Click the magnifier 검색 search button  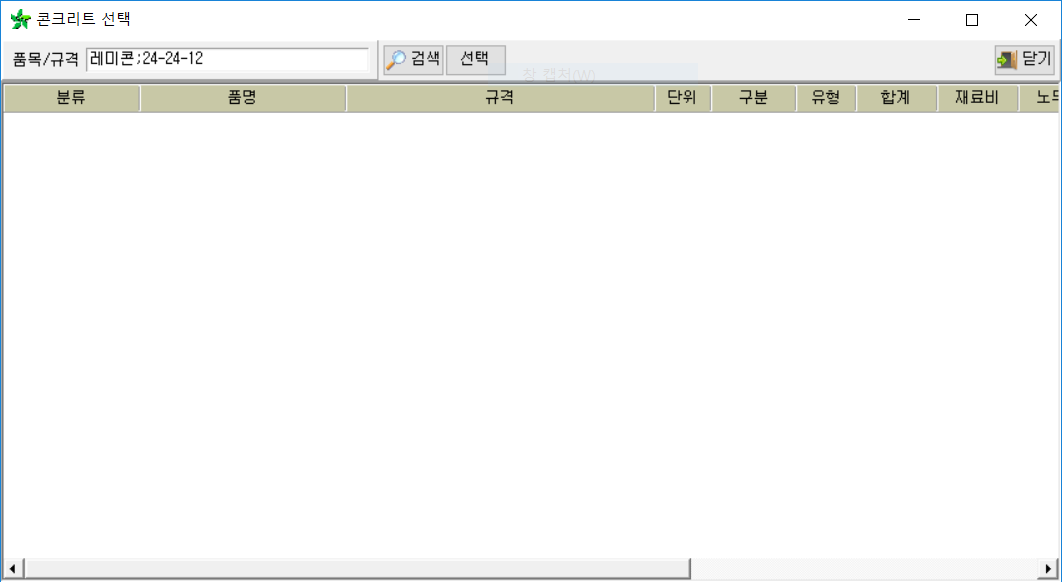413,59
